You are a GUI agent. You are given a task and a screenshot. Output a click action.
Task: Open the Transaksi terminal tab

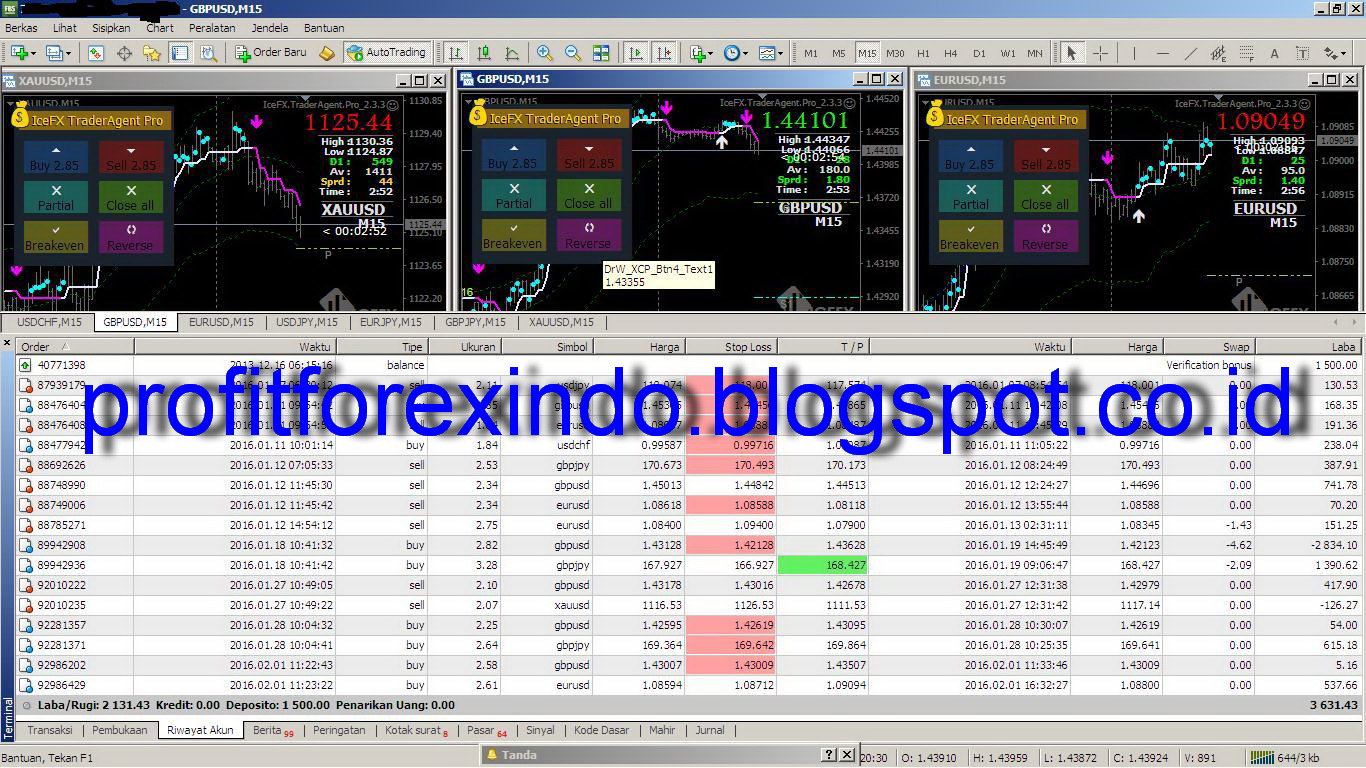point(50,730)
